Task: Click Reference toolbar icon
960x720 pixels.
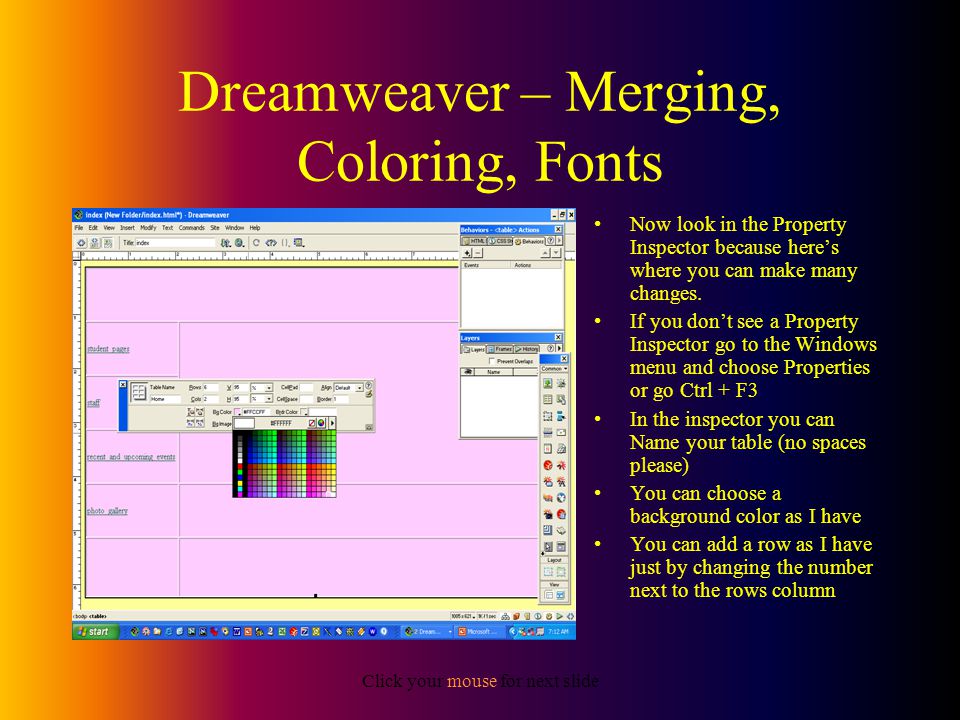Action: point(271,243)
